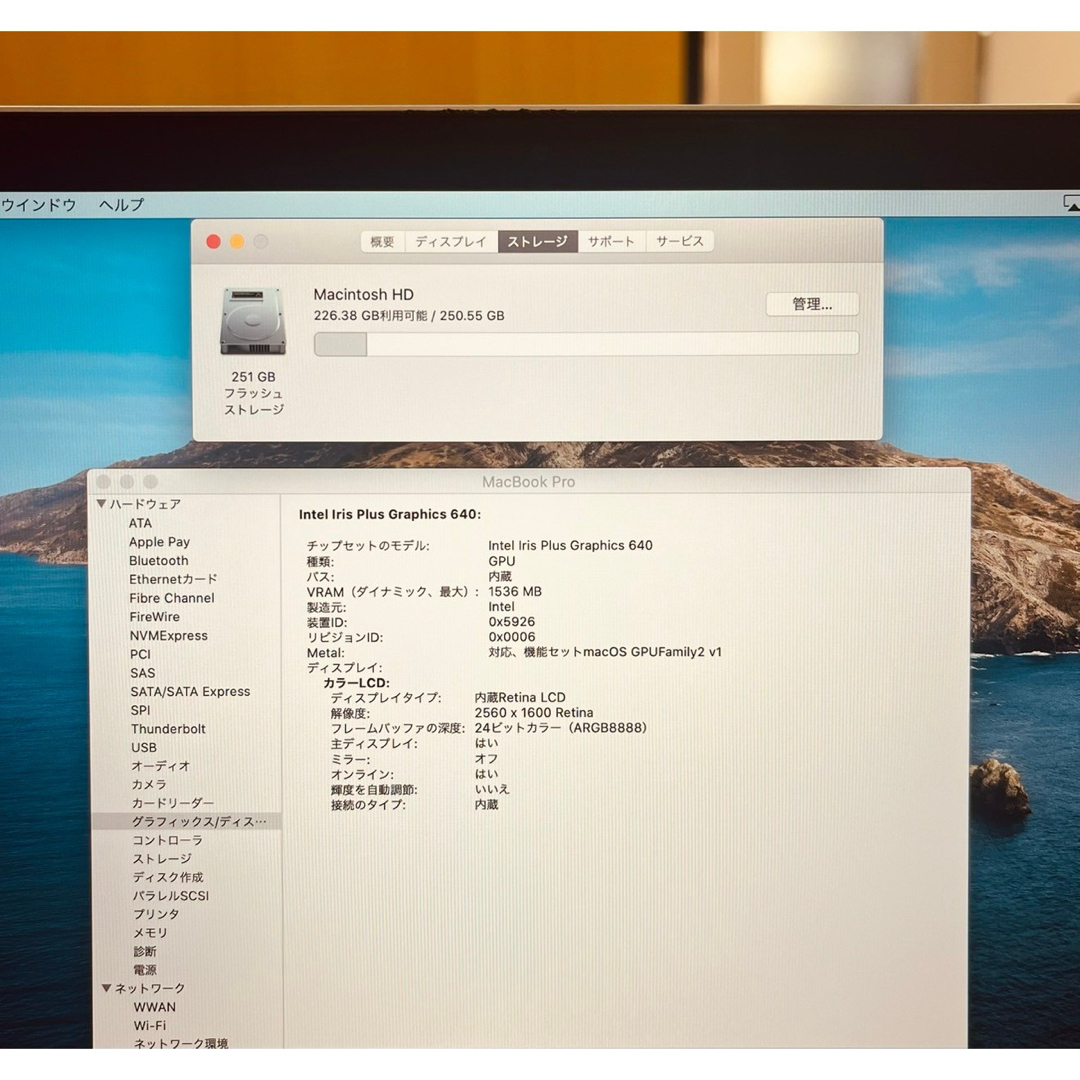Select SAS in the sidebar
The height and width of the screenshot is (1080, 1080).
coord(143,673)
